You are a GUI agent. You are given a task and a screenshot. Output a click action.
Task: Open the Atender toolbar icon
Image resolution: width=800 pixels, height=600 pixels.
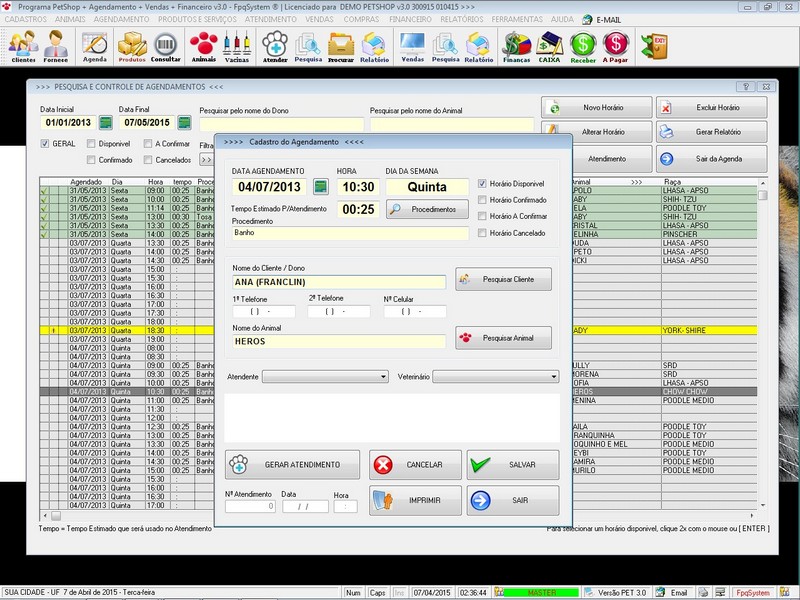pos(274,45)
